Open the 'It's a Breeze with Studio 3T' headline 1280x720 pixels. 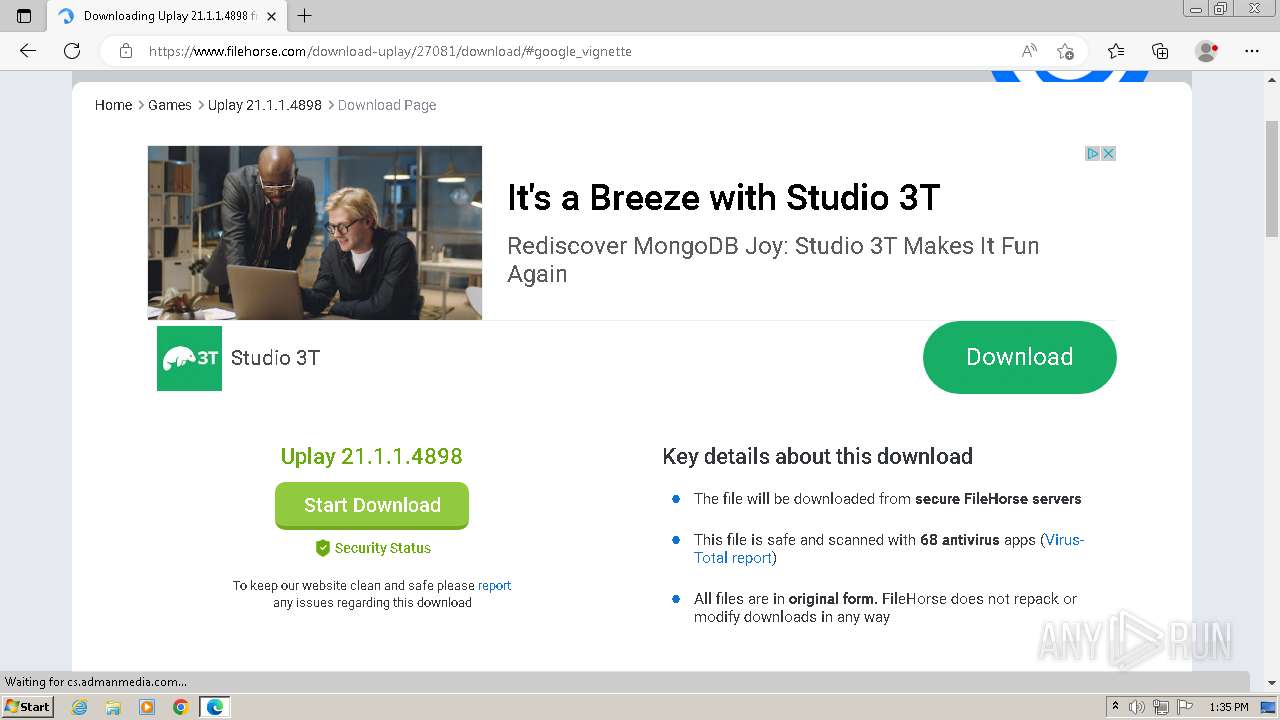click(724, 197)
